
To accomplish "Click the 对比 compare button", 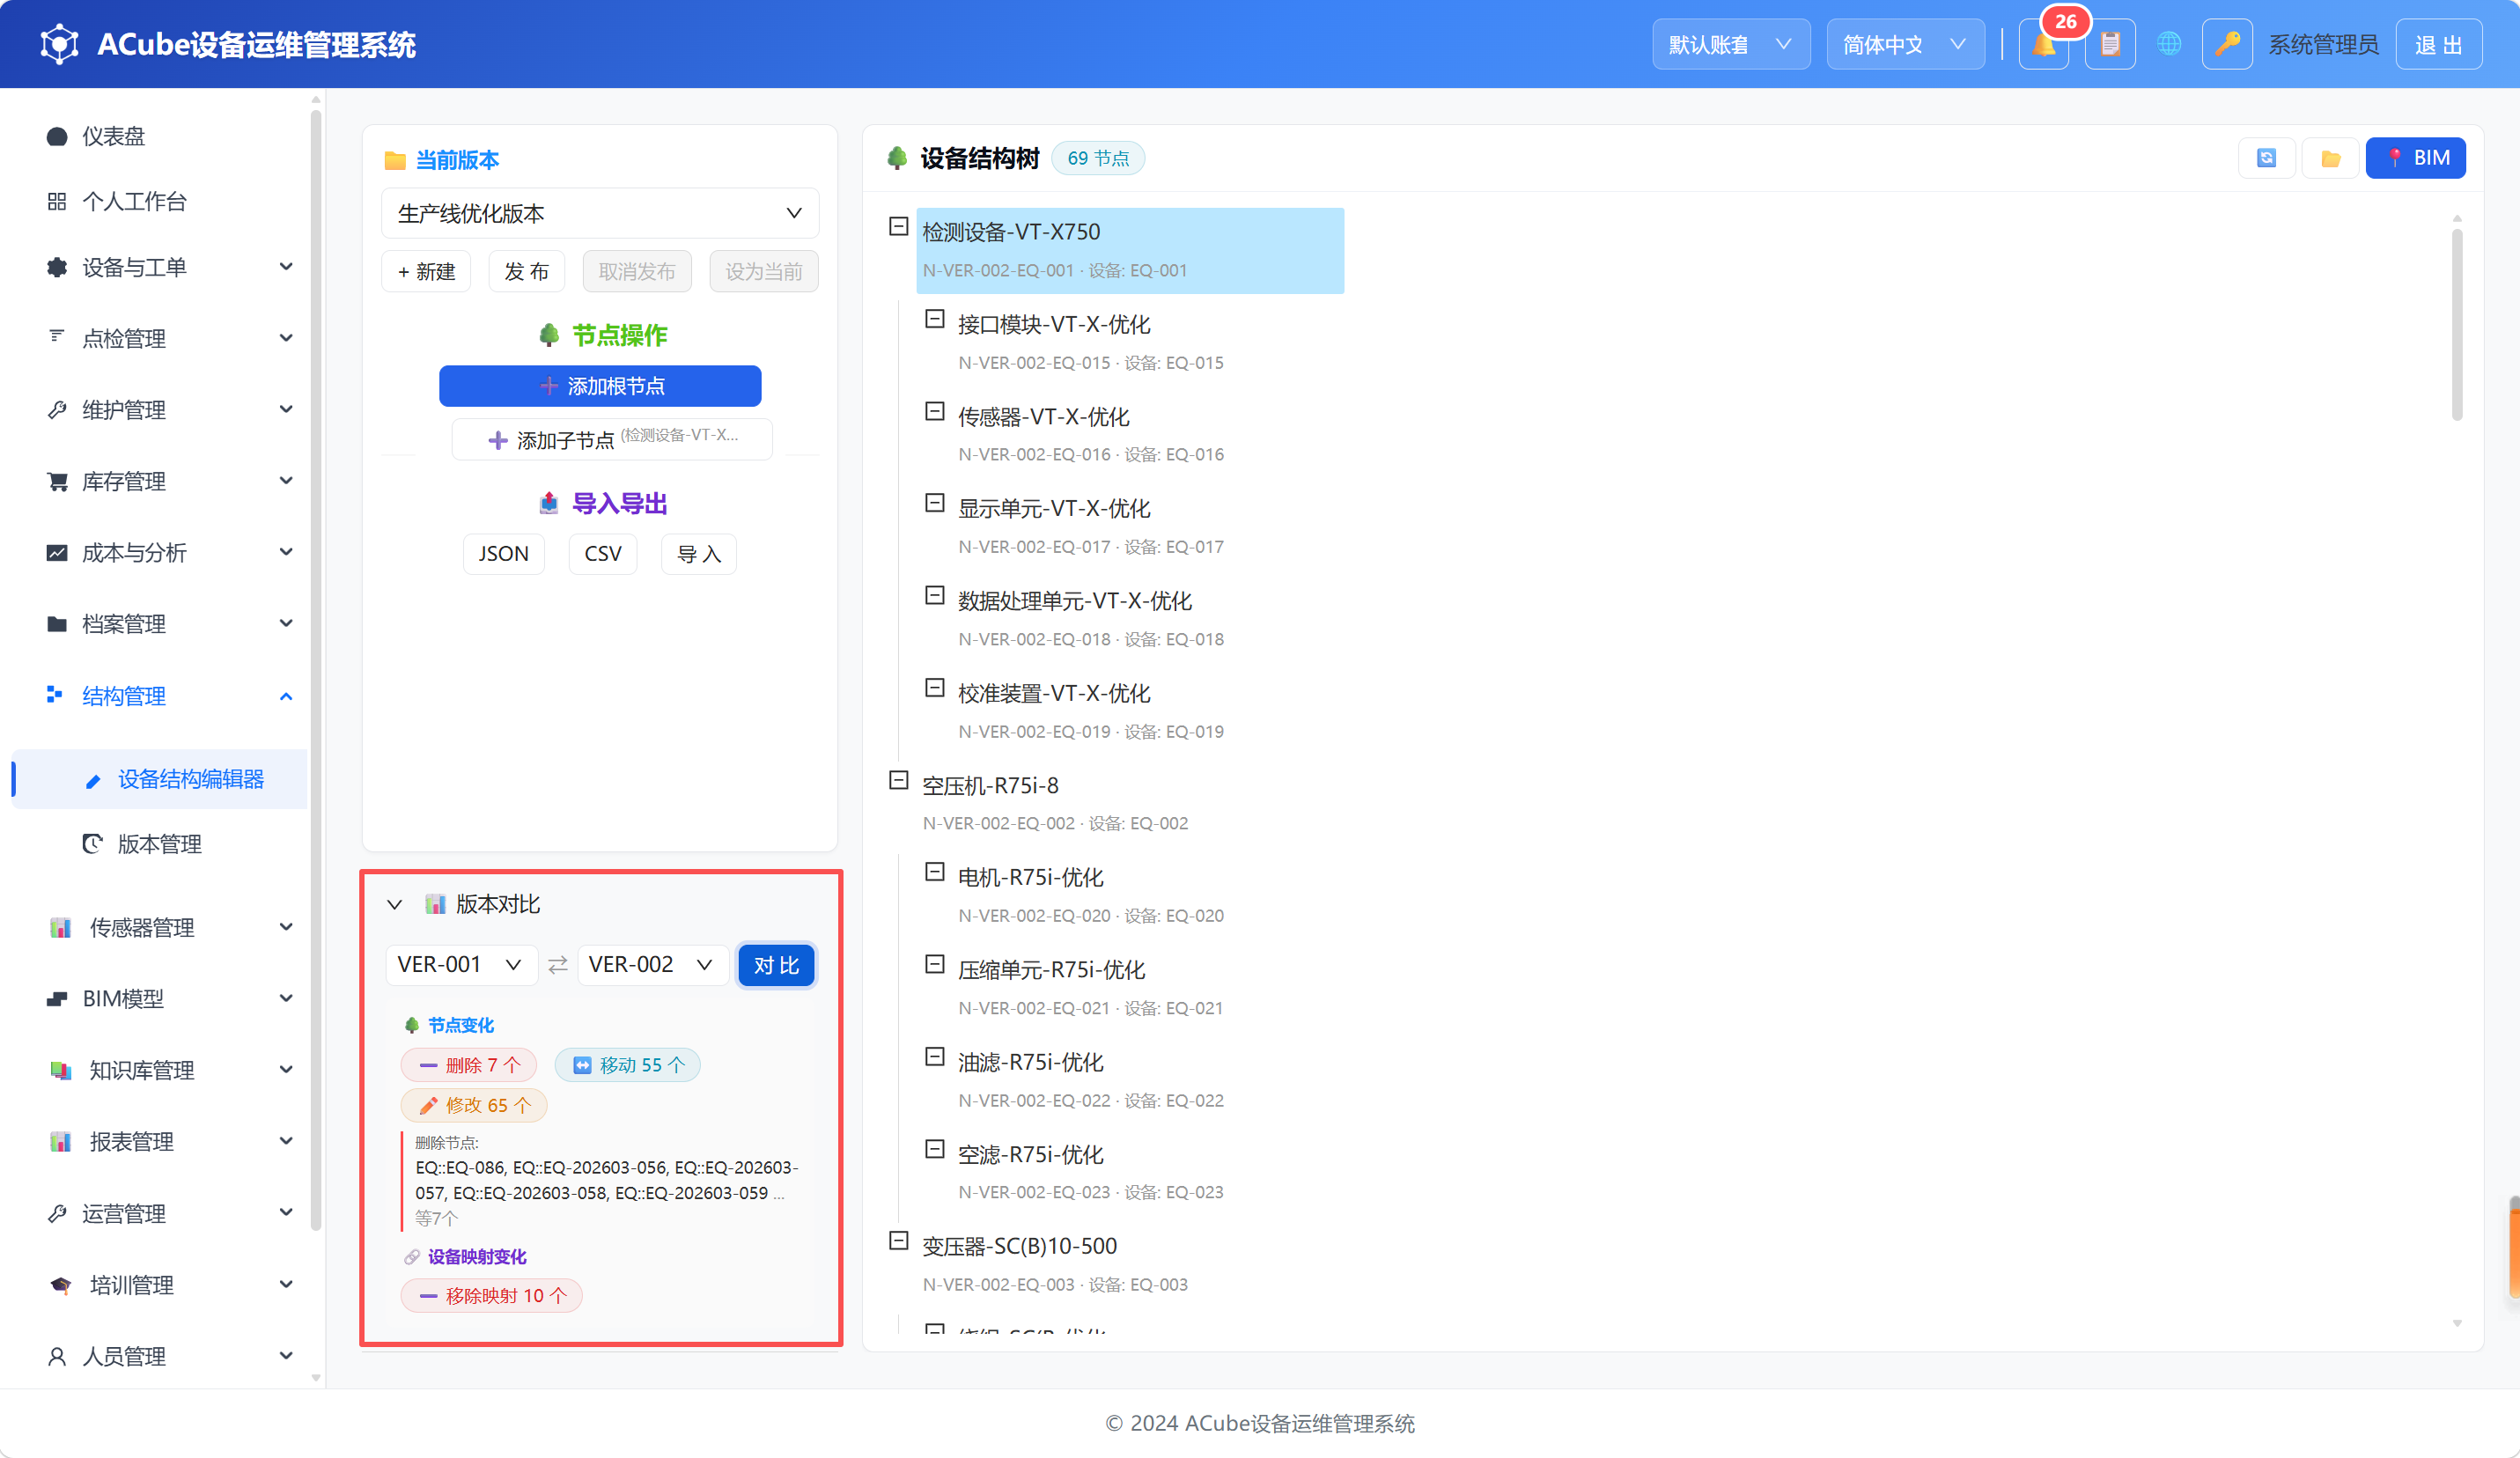I will pyautogui.click(x=776, y=965).
